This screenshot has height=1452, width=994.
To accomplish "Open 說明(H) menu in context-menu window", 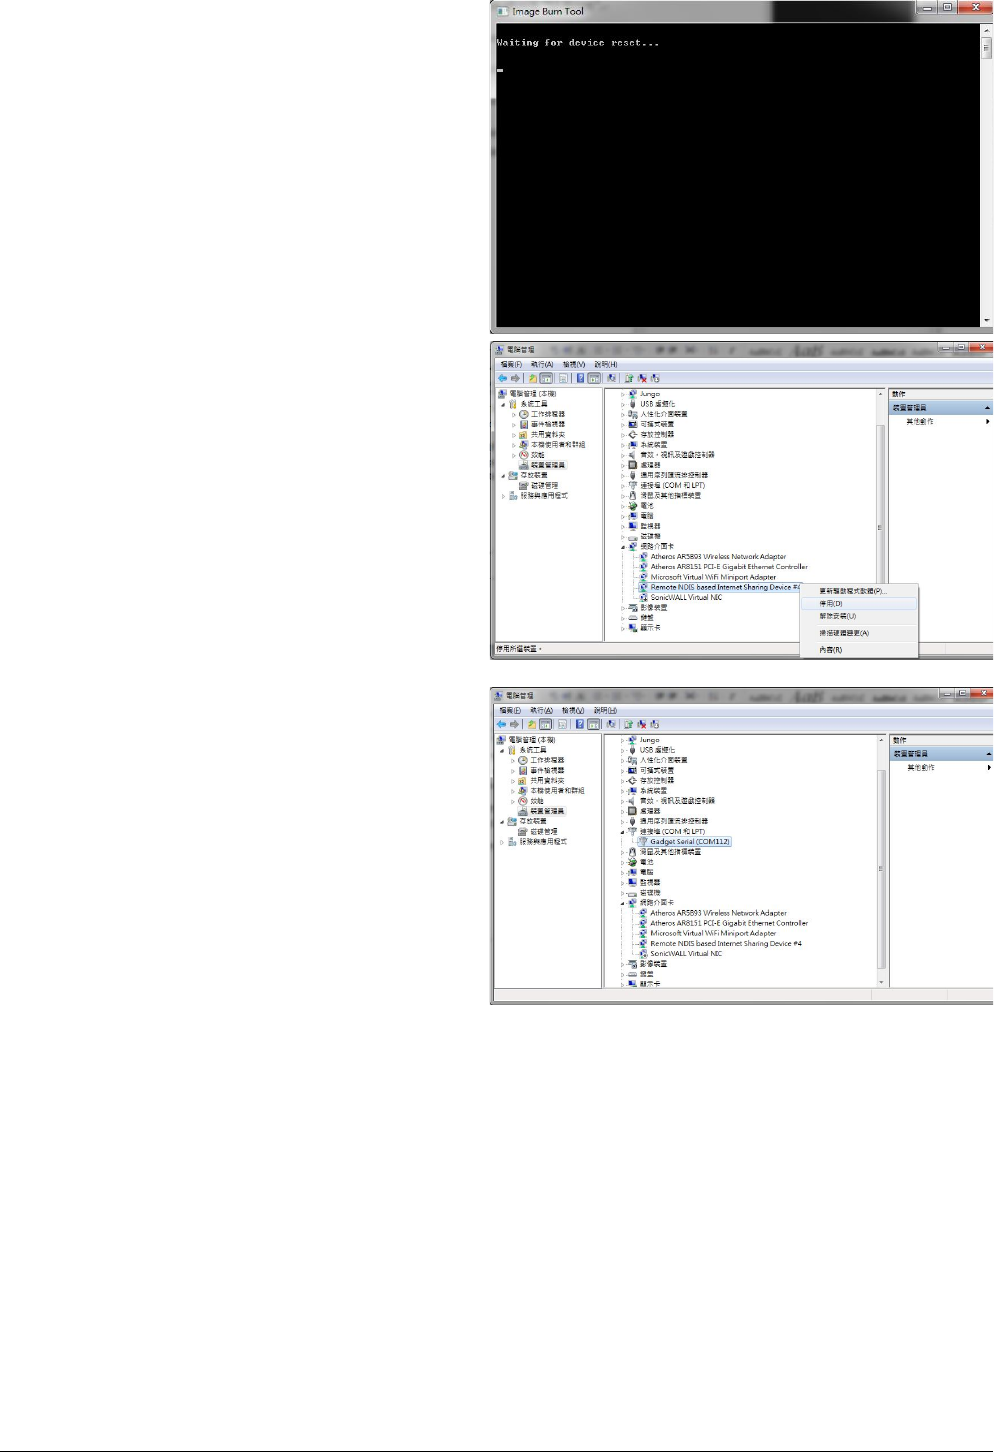I will [606, 365].
